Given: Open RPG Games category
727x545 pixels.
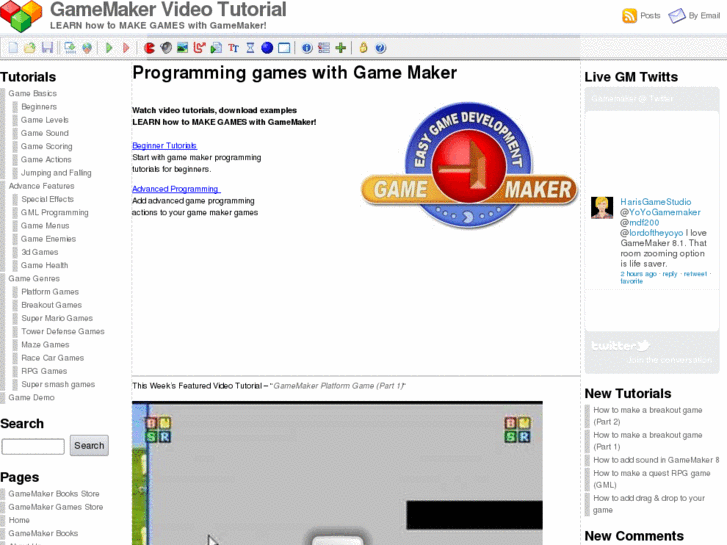Looking at the screenshot, I should [x=44, y=371].
